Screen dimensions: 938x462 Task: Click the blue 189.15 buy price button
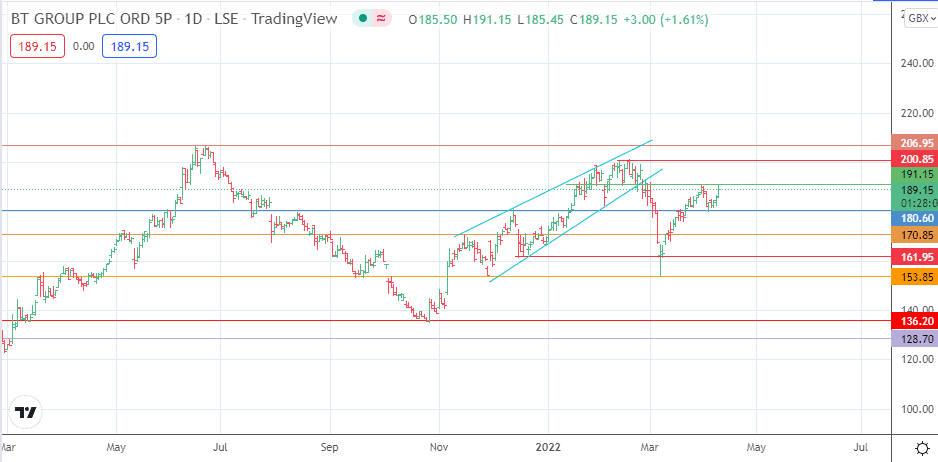(x=129, y=46)
